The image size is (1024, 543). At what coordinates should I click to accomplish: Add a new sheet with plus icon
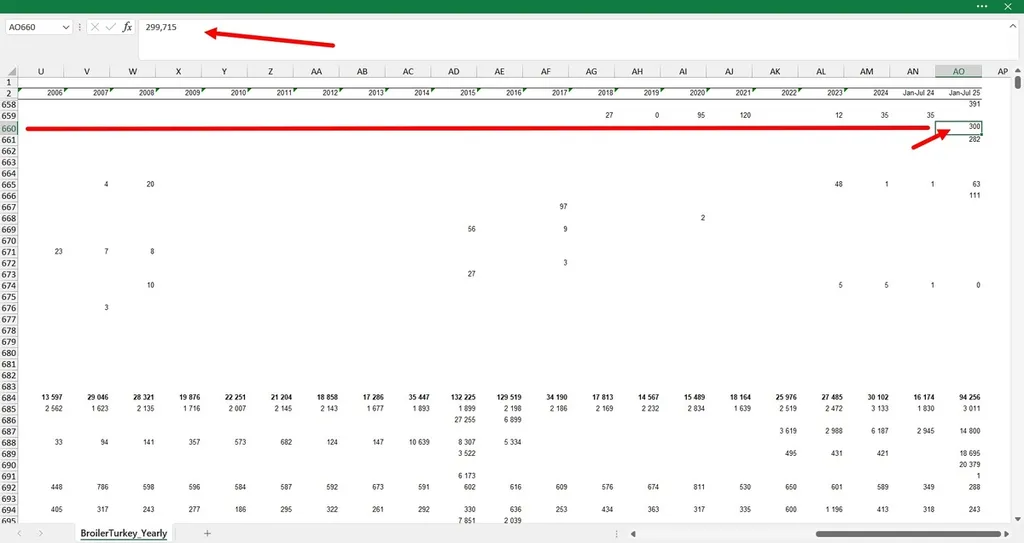coord(207,533)
